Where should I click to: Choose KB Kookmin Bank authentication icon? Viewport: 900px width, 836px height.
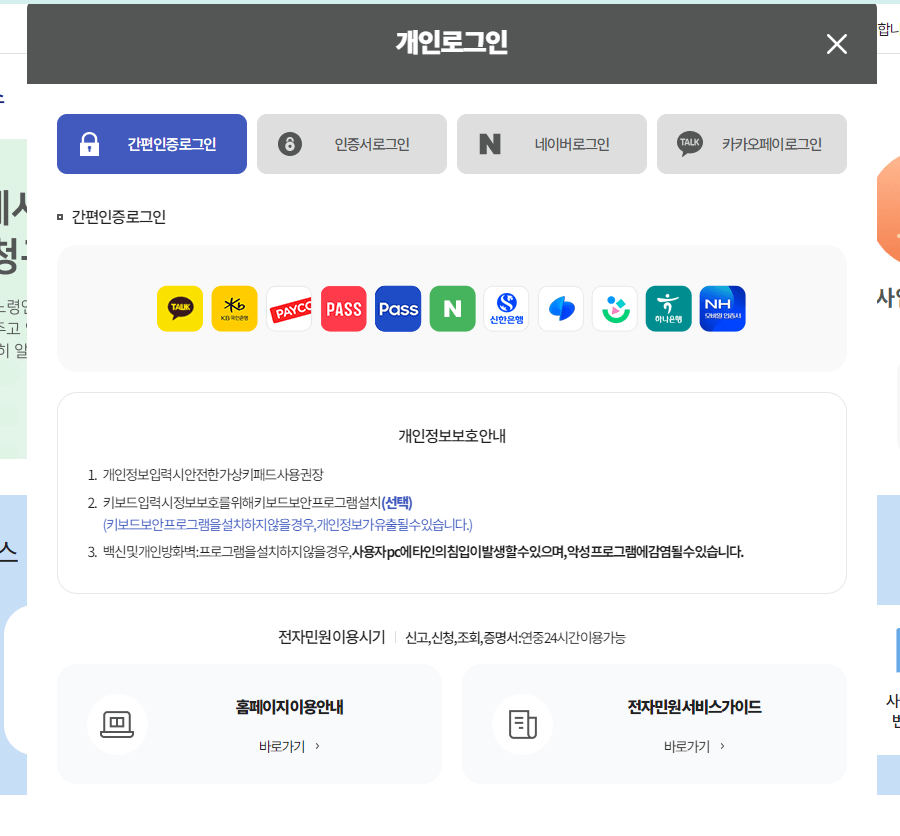tap(234, 308)
